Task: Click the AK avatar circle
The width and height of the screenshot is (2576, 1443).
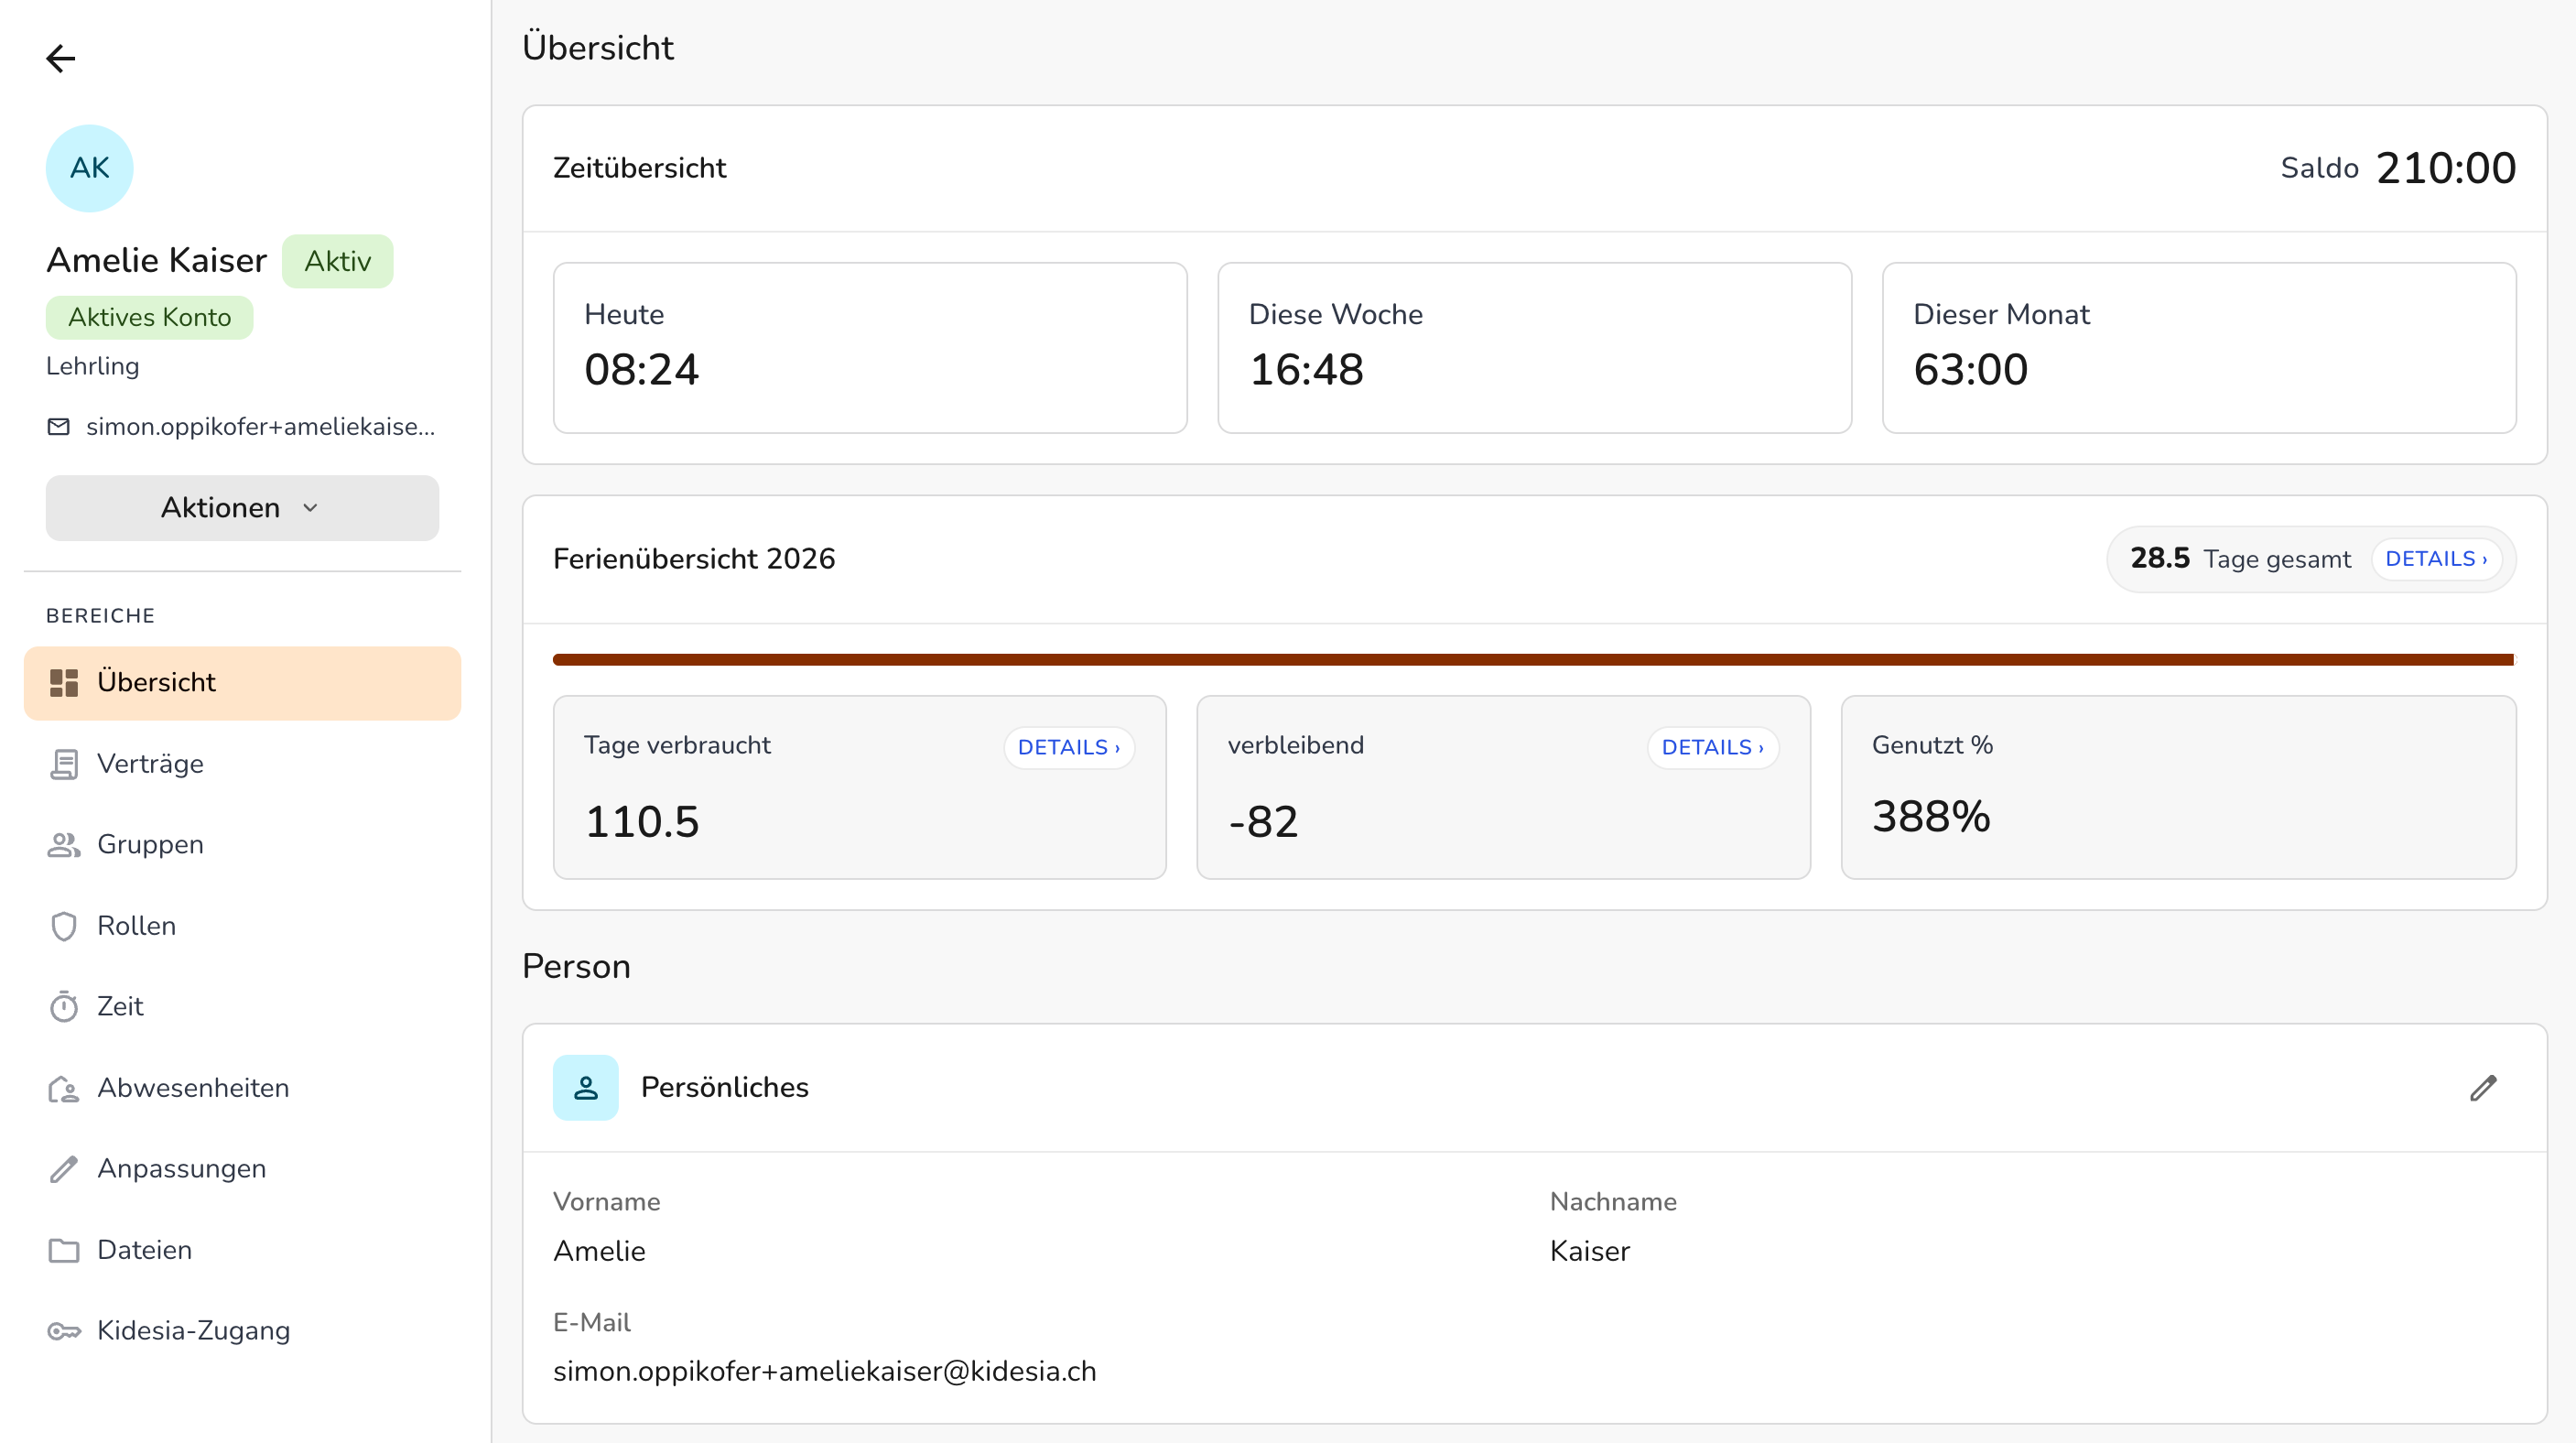Action: (x=90, y=168)
